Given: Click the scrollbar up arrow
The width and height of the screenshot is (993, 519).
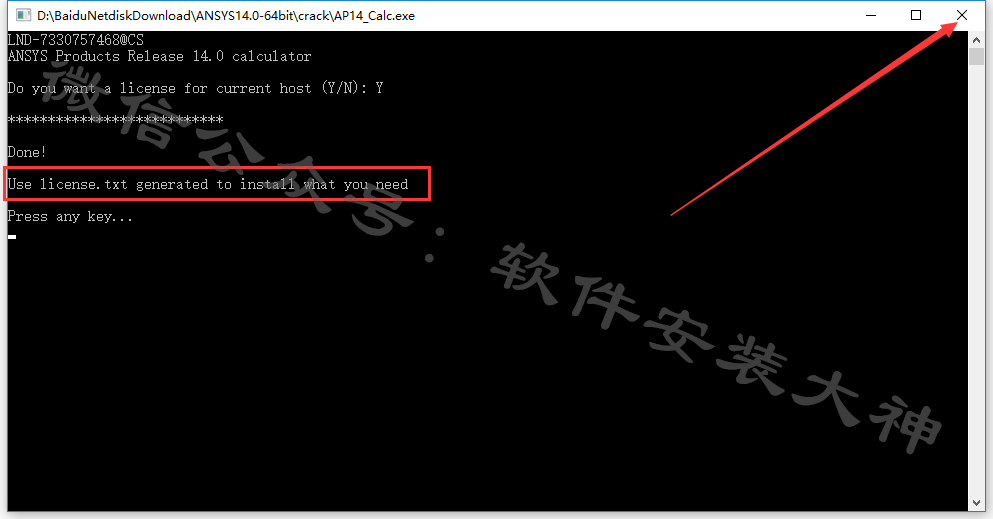Looking at the screenshot, I should coord(976,40).
